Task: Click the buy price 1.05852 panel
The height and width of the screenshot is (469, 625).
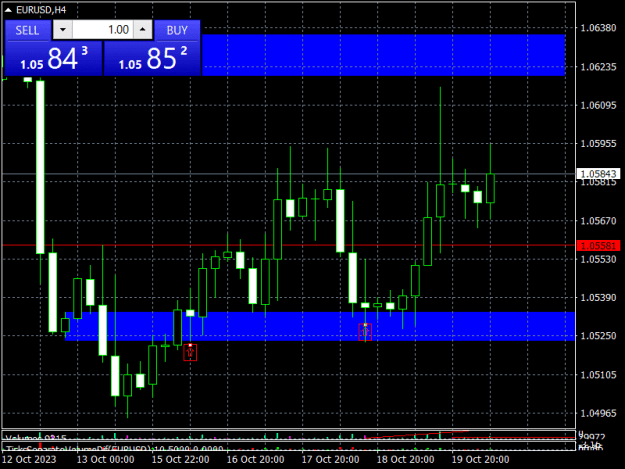Action: tap(152, 59)
